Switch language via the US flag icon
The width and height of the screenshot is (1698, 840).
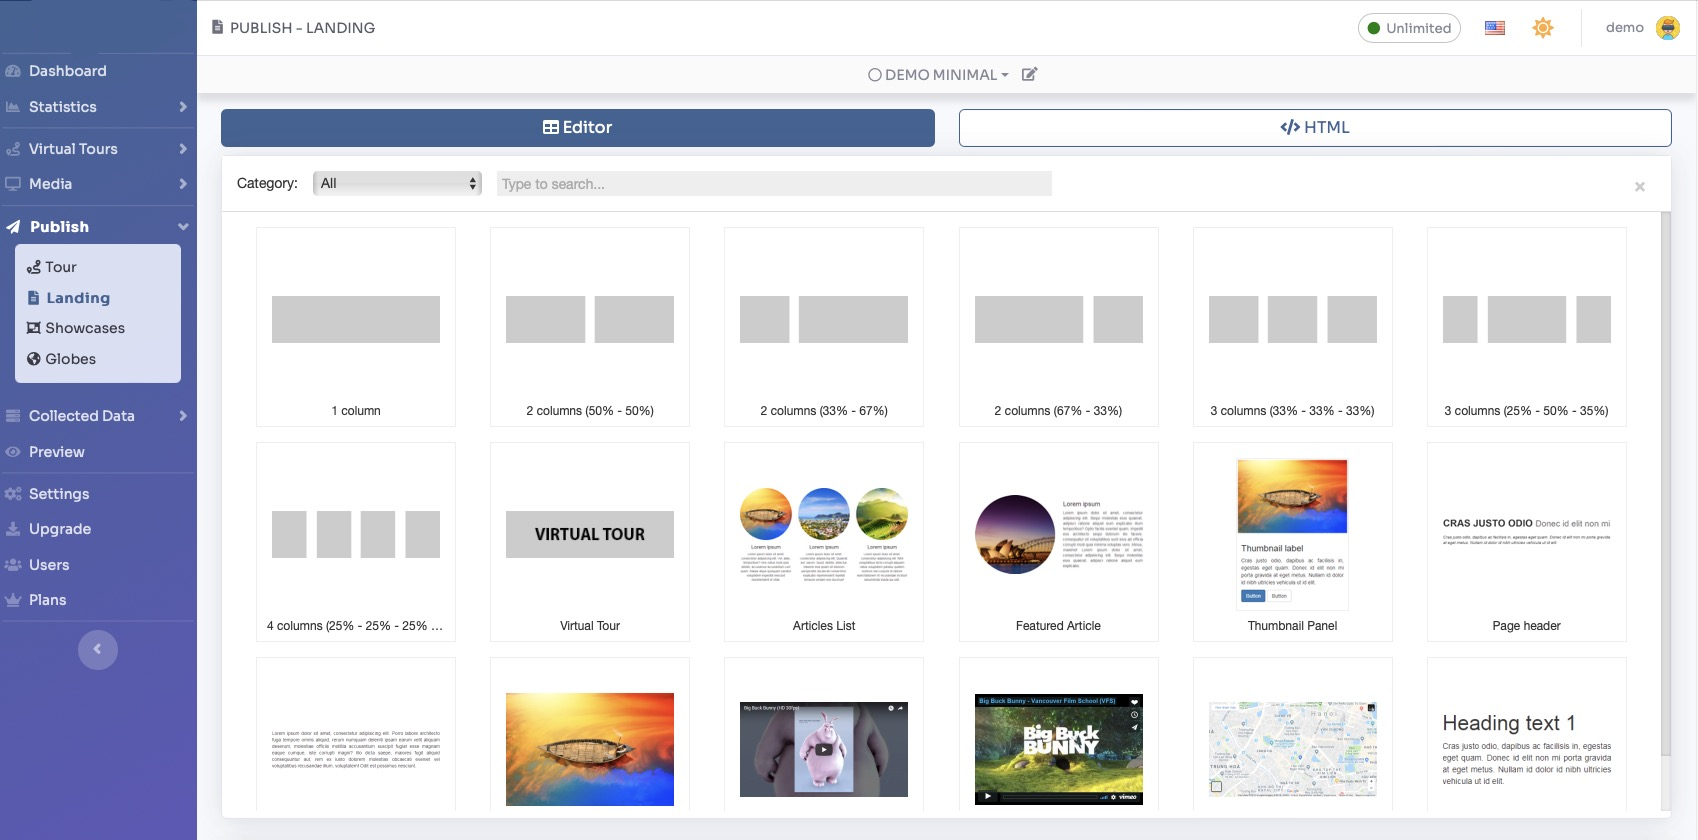(x=1495, y=28)
